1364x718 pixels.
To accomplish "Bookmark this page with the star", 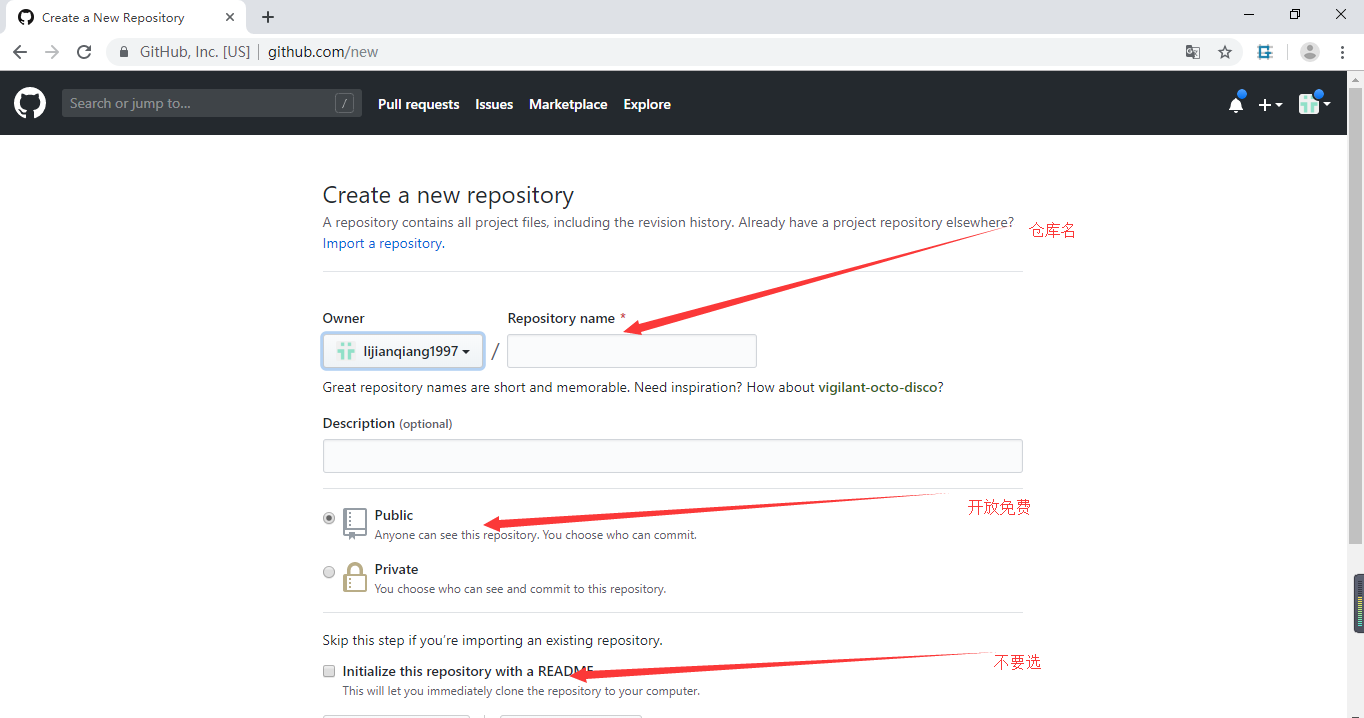I will [1225, 52].
